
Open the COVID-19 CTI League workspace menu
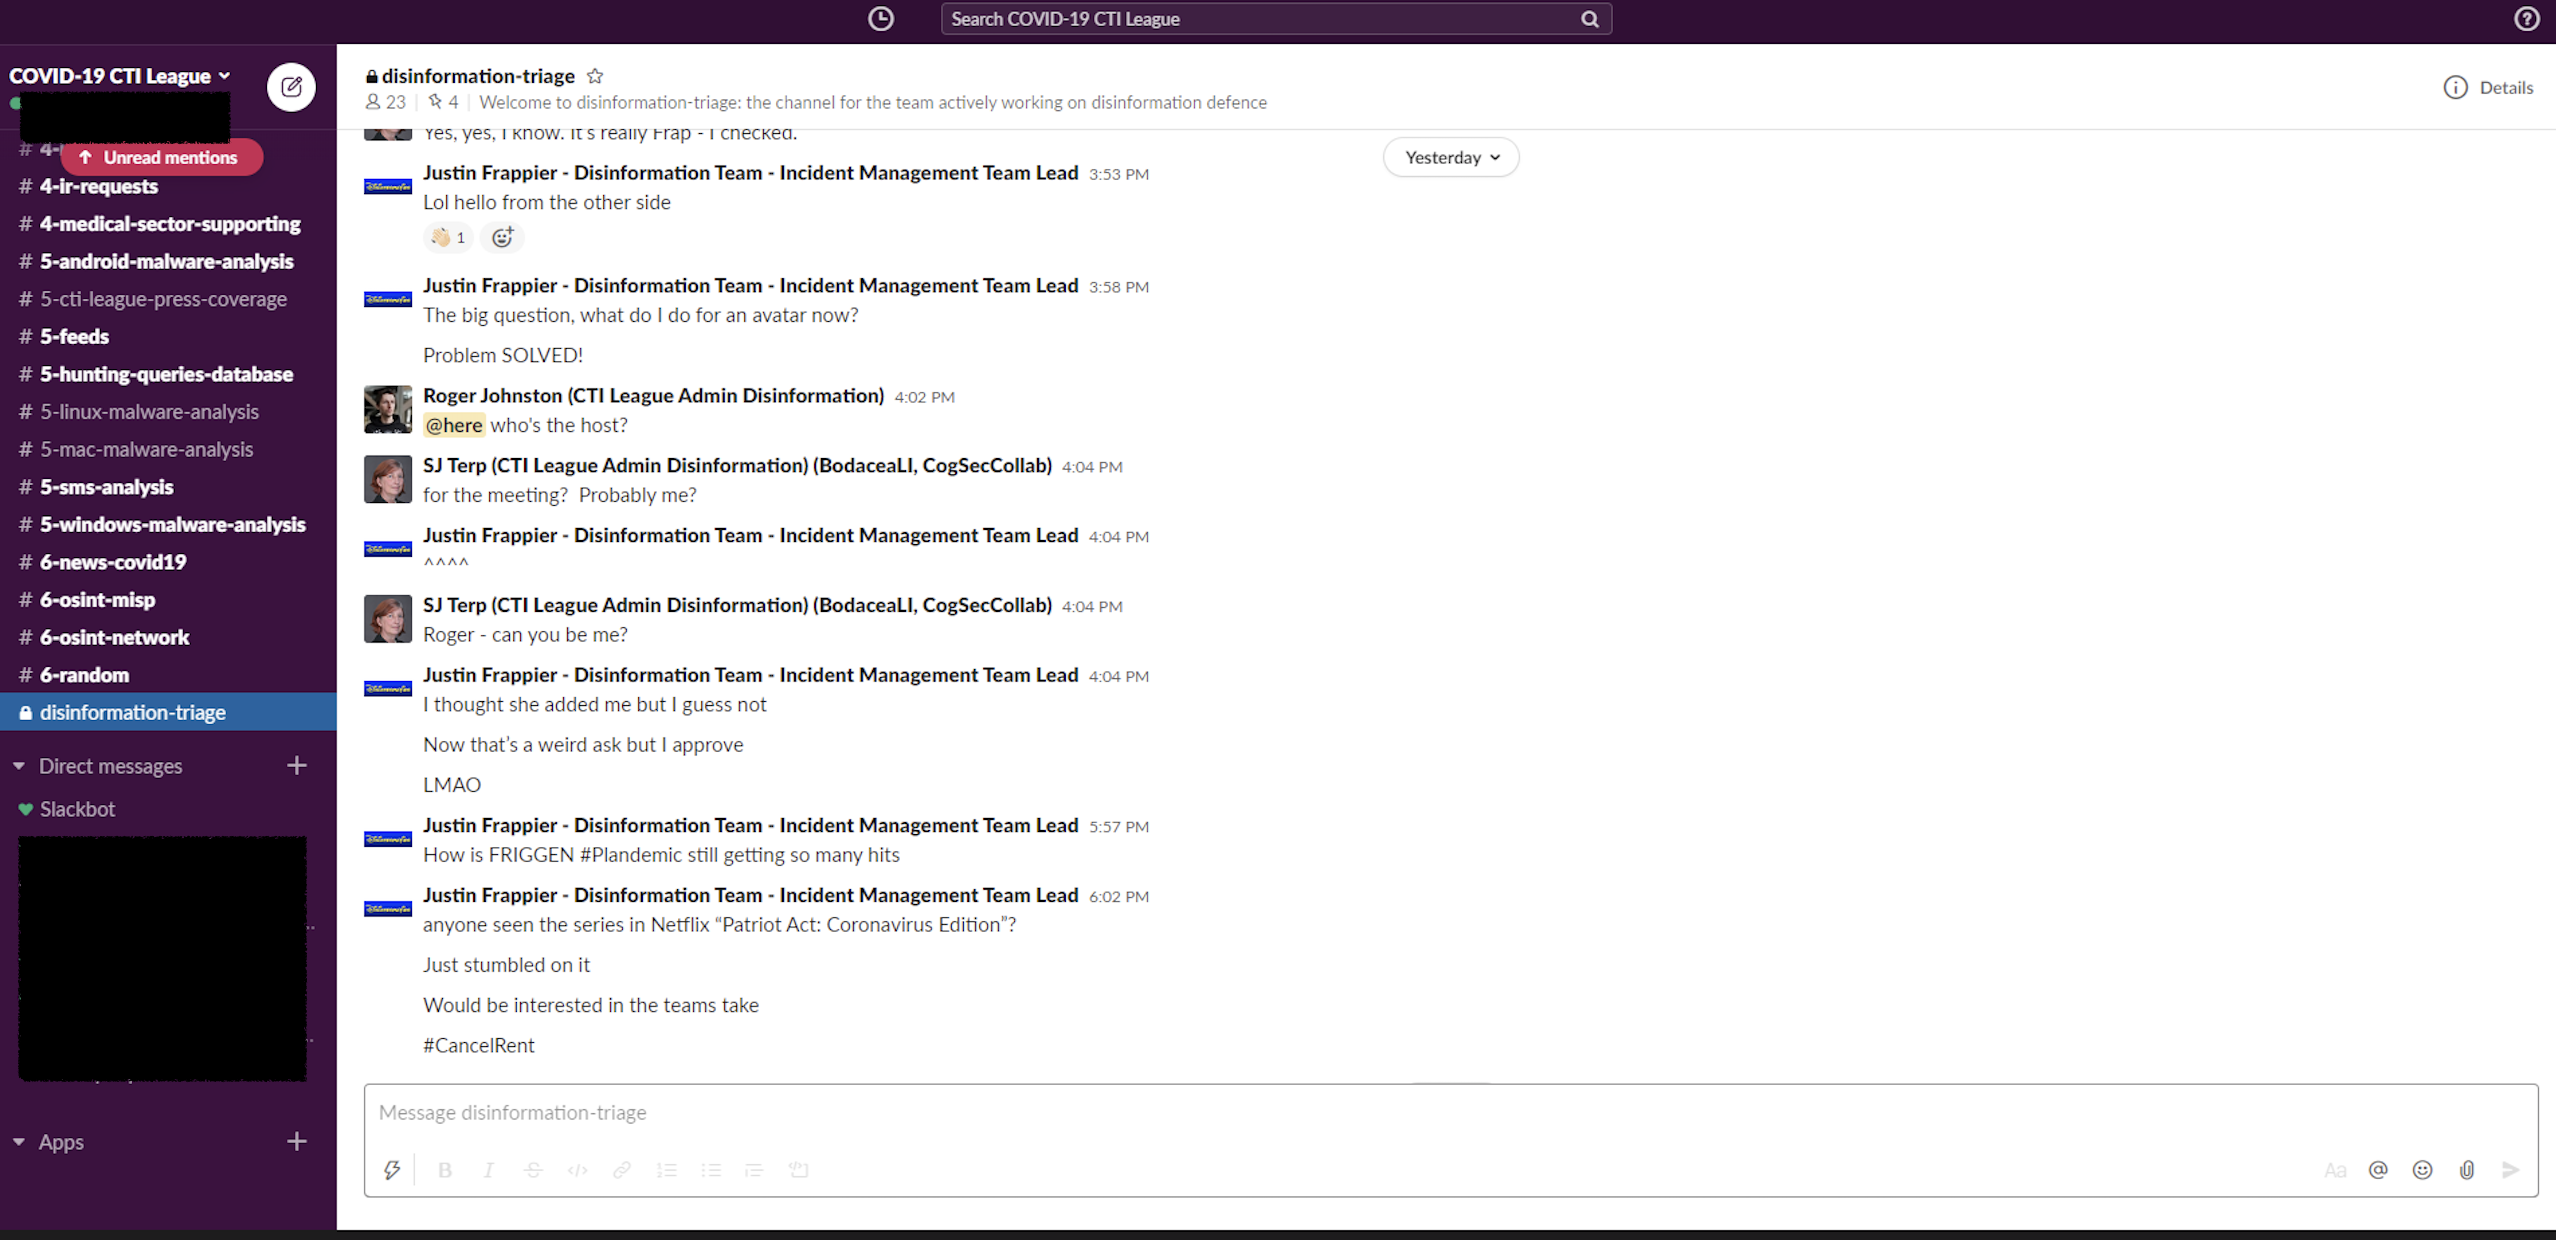coord(120,76)
